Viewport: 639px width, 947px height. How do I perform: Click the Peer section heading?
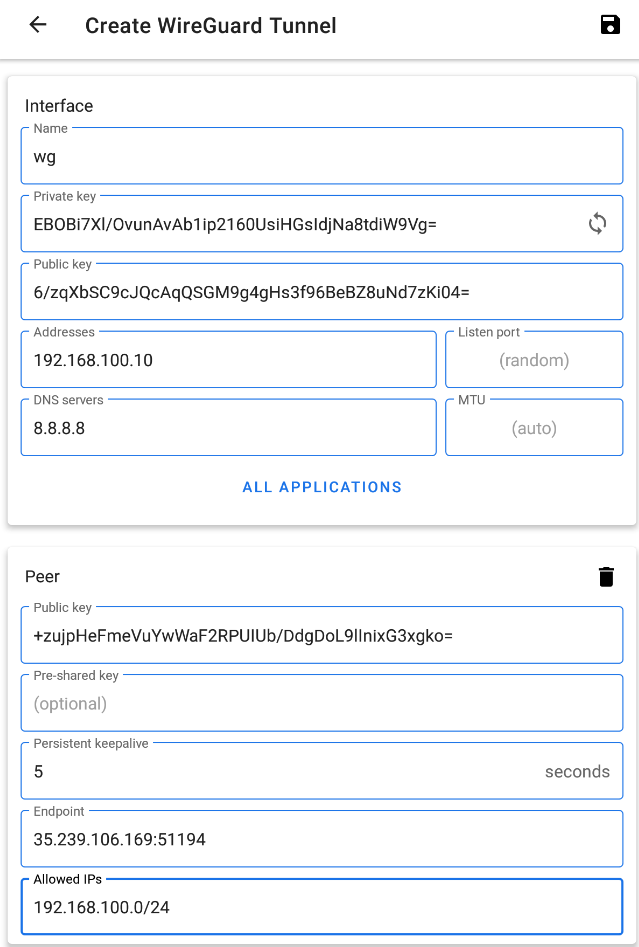click(x=43, y=577)
